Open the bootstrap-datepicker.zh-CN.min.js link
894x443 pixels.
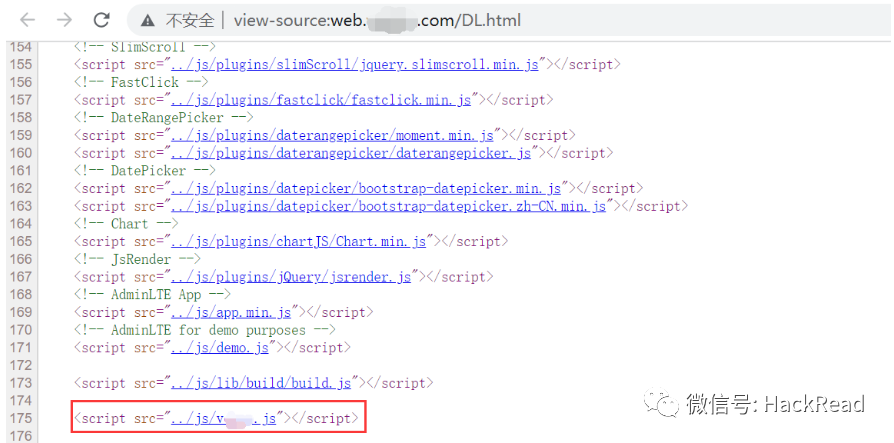tap(388, 206)
